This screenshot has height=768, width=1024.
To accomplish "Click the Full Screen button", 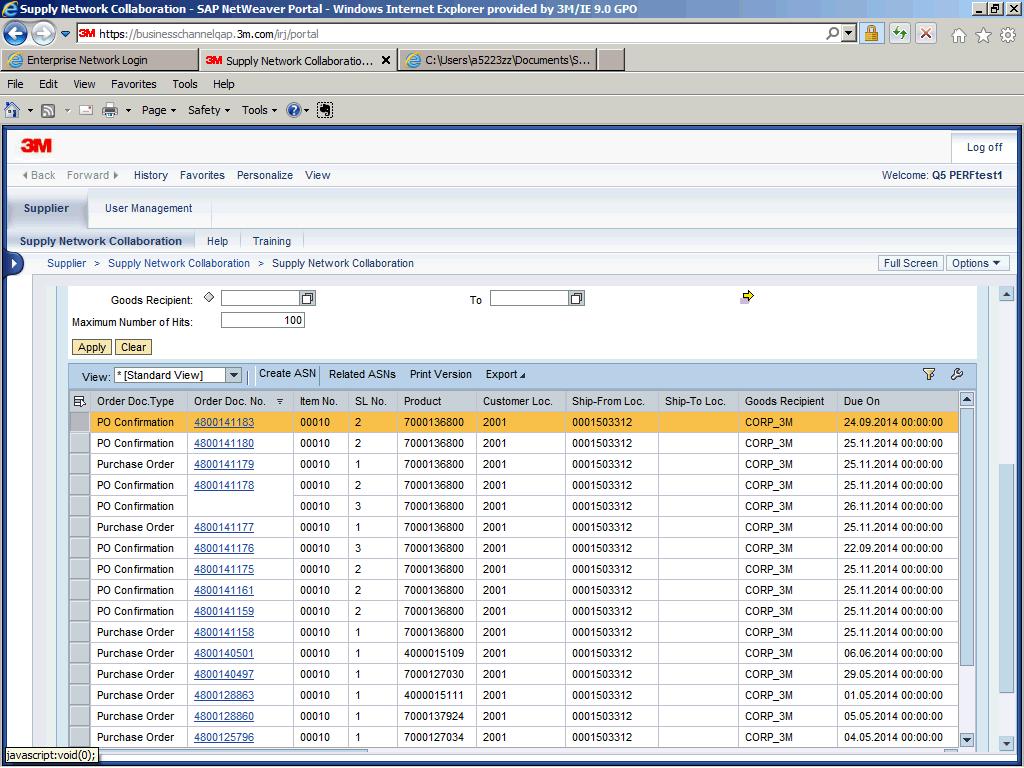I will click(910, 263).
